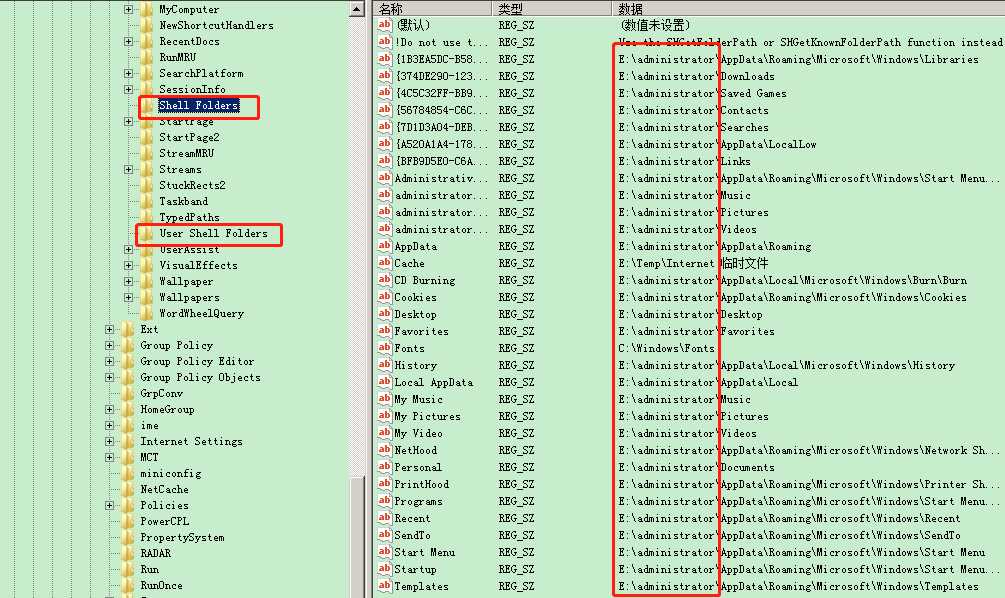
Task: Expand the Streams key
Action: 128,169
